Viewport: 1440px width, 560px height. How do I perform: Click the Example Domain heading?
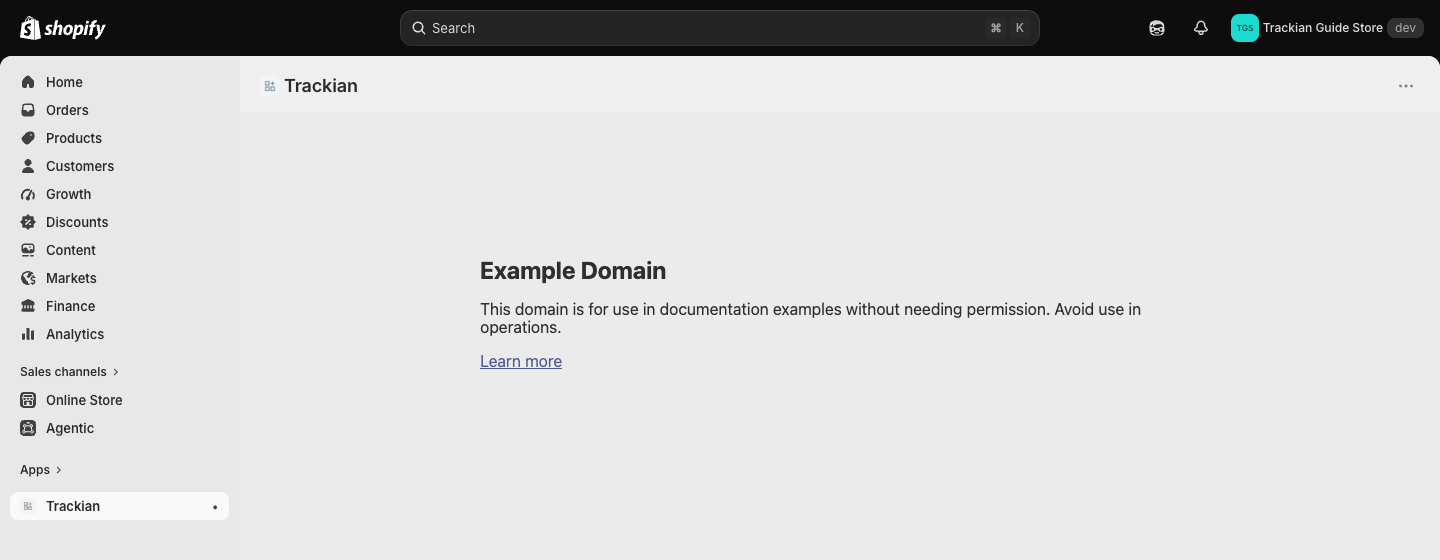573,271
